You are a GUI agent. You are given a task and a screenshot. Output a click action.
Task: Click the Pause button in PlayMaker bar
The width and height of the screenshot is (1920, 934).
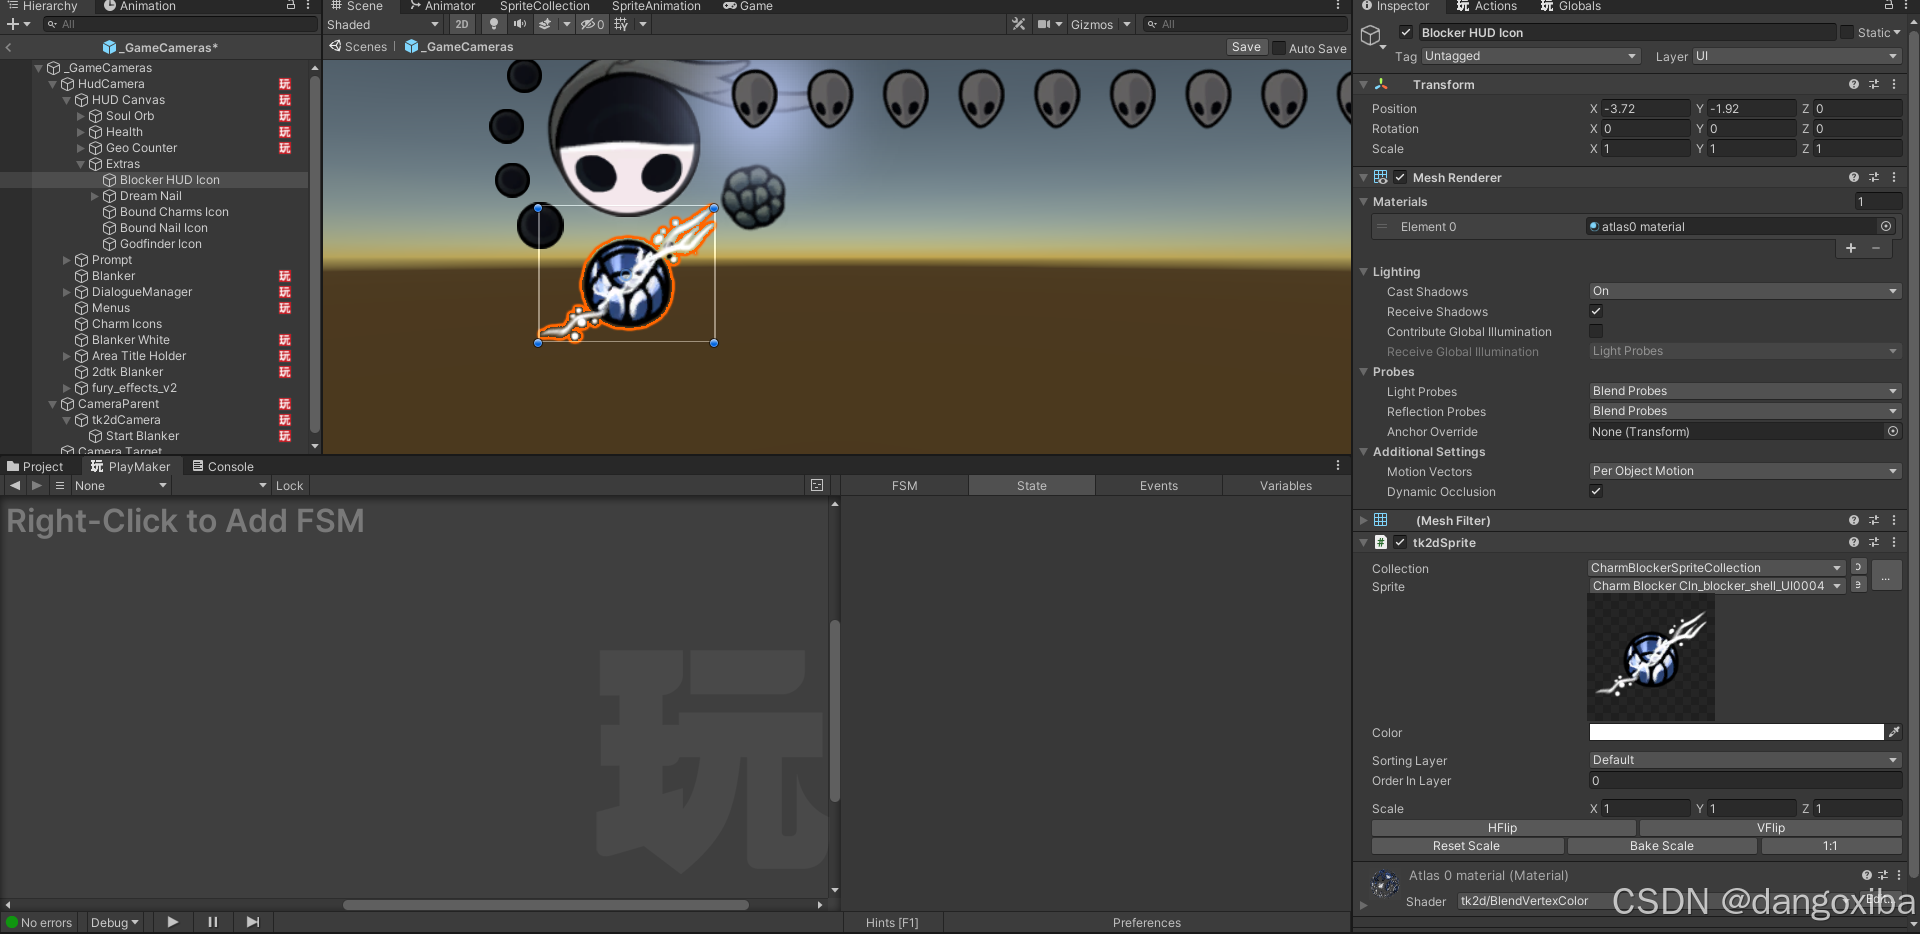pos(212,922)
